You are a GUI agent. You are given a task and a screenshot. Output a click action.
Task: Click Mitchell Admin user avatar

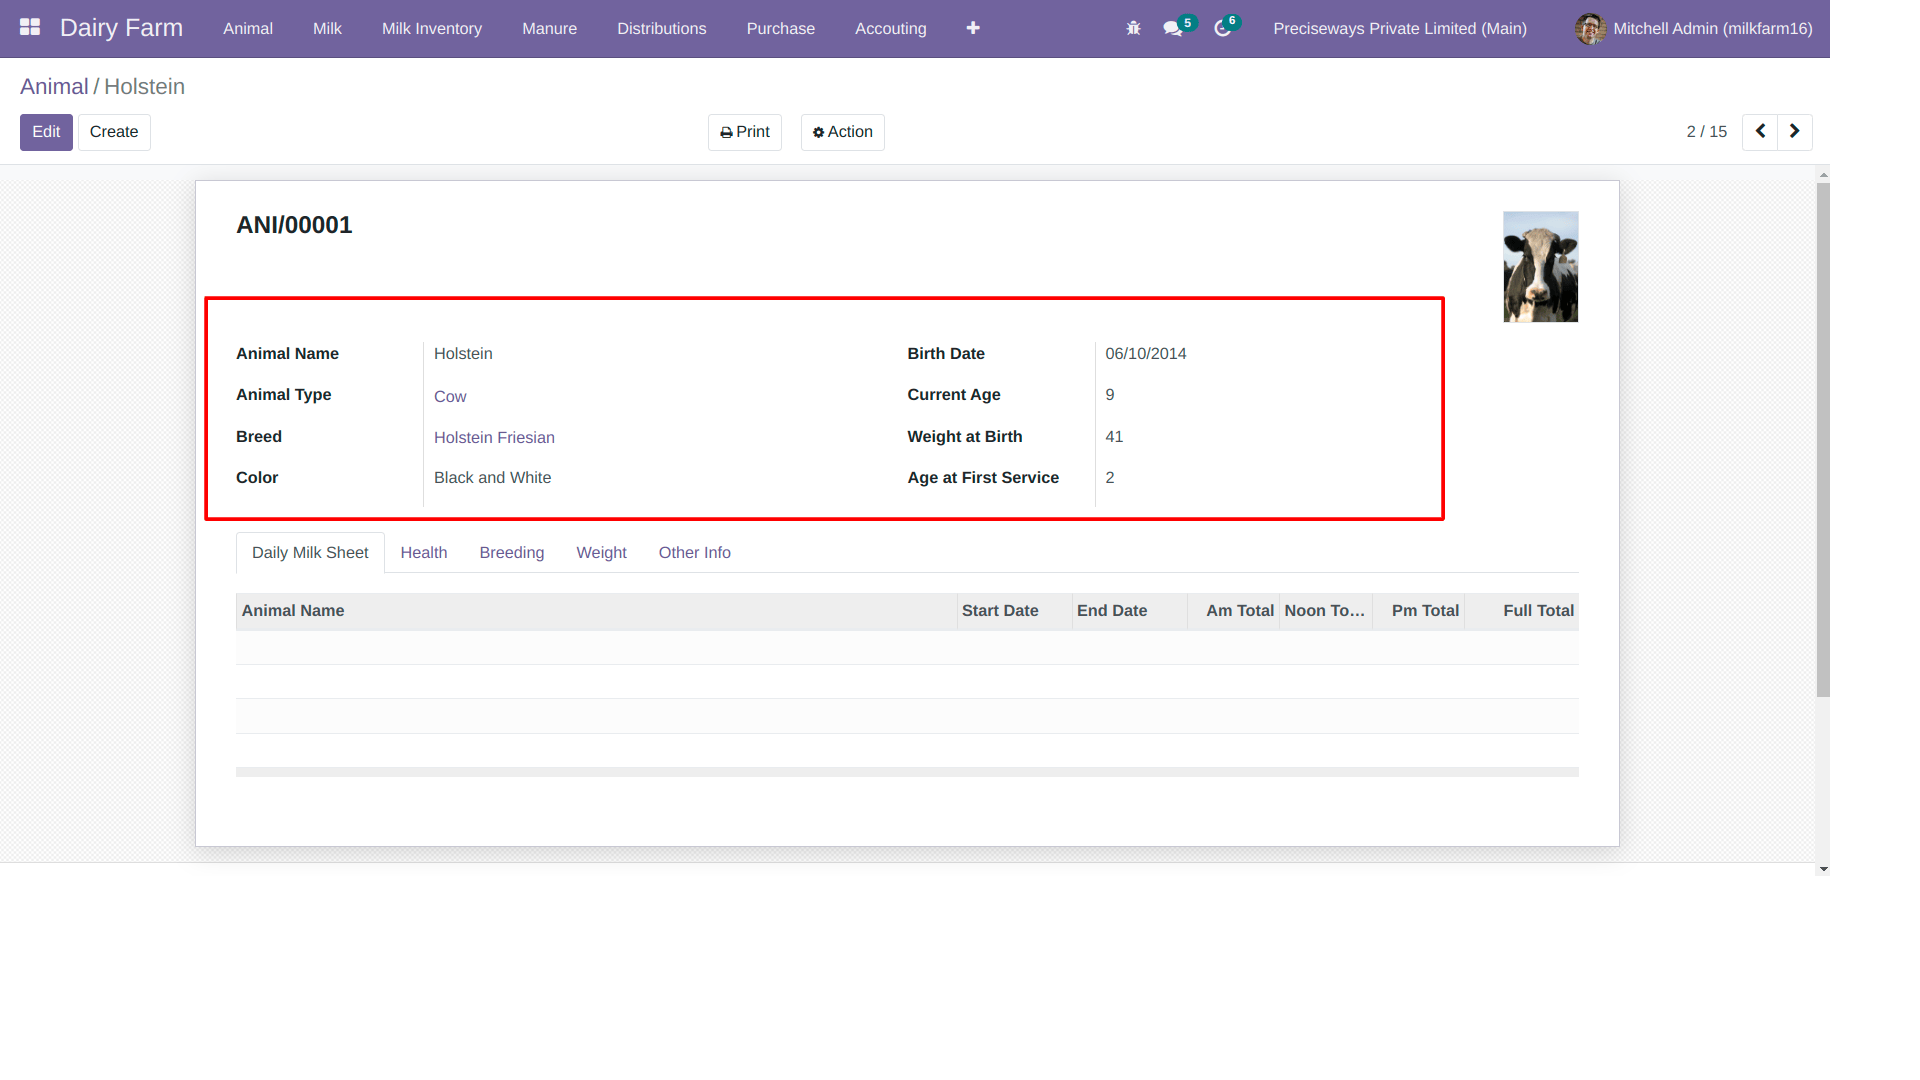pyautogui.click(x=1590, y=28)
